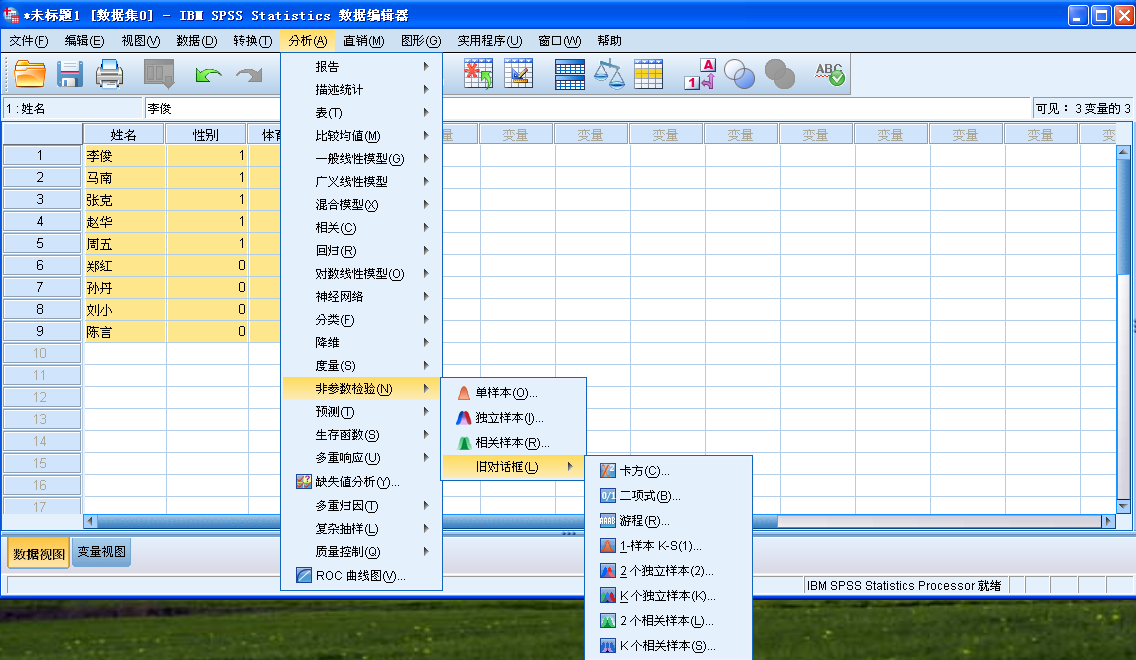Open the 文件(F) menu
The image size is (1136, 660).
28,41
